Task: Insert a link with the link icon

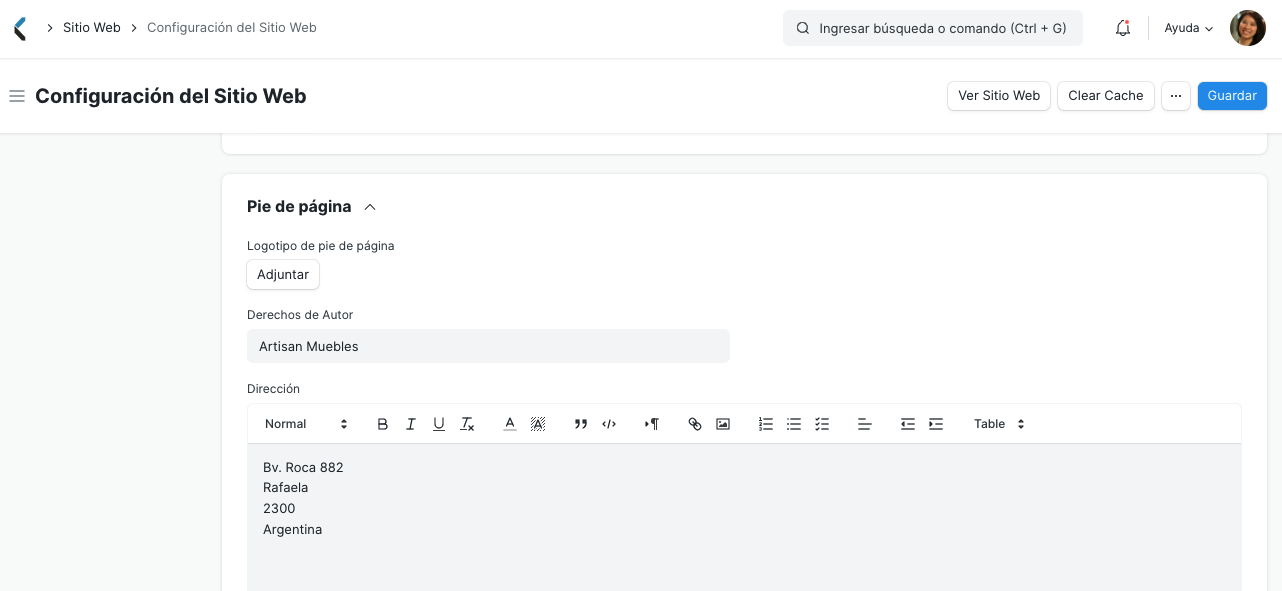Action: (x=695, y=423)
